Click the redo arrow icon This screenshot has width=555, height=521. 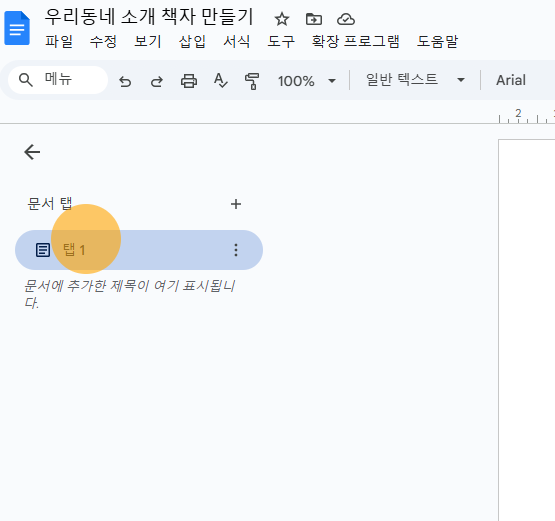click(x=157, y=81)
